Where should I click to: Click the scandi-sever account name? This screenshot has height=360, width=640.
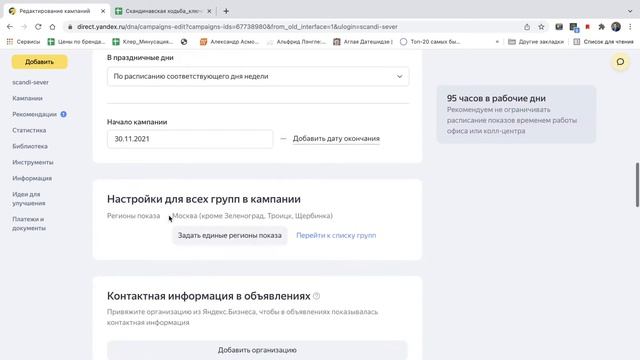(x=30, y=82)
